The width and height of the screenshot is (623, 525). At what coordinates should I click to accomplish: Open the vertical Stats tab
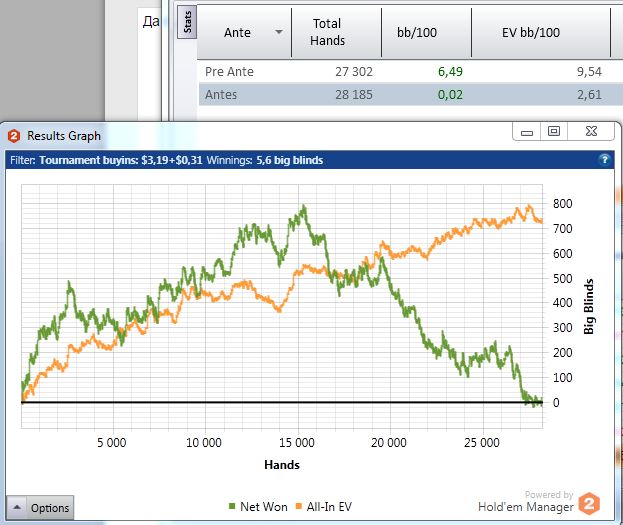coord(187,22)
